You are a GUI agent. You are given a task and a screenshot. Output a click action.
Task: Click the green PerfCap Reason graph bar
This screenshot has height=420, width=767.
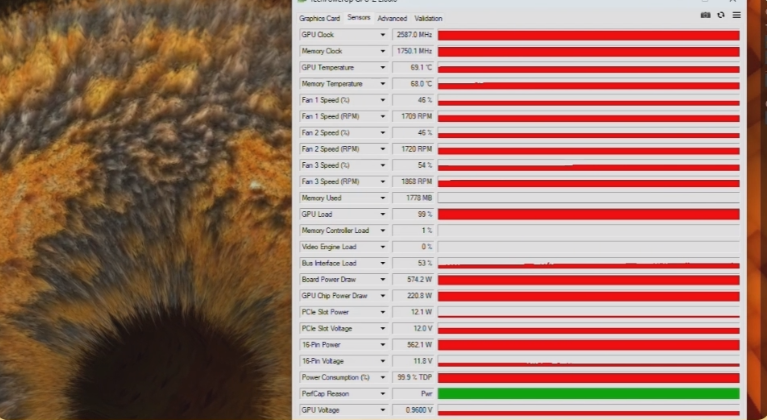coord(588,394)
